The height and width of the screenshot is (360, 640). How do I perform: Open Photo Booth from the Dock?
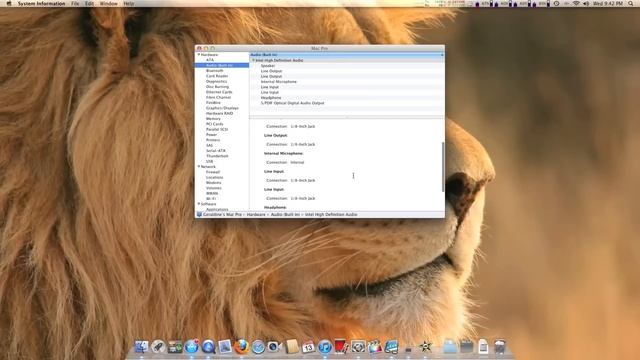point(341,347)
